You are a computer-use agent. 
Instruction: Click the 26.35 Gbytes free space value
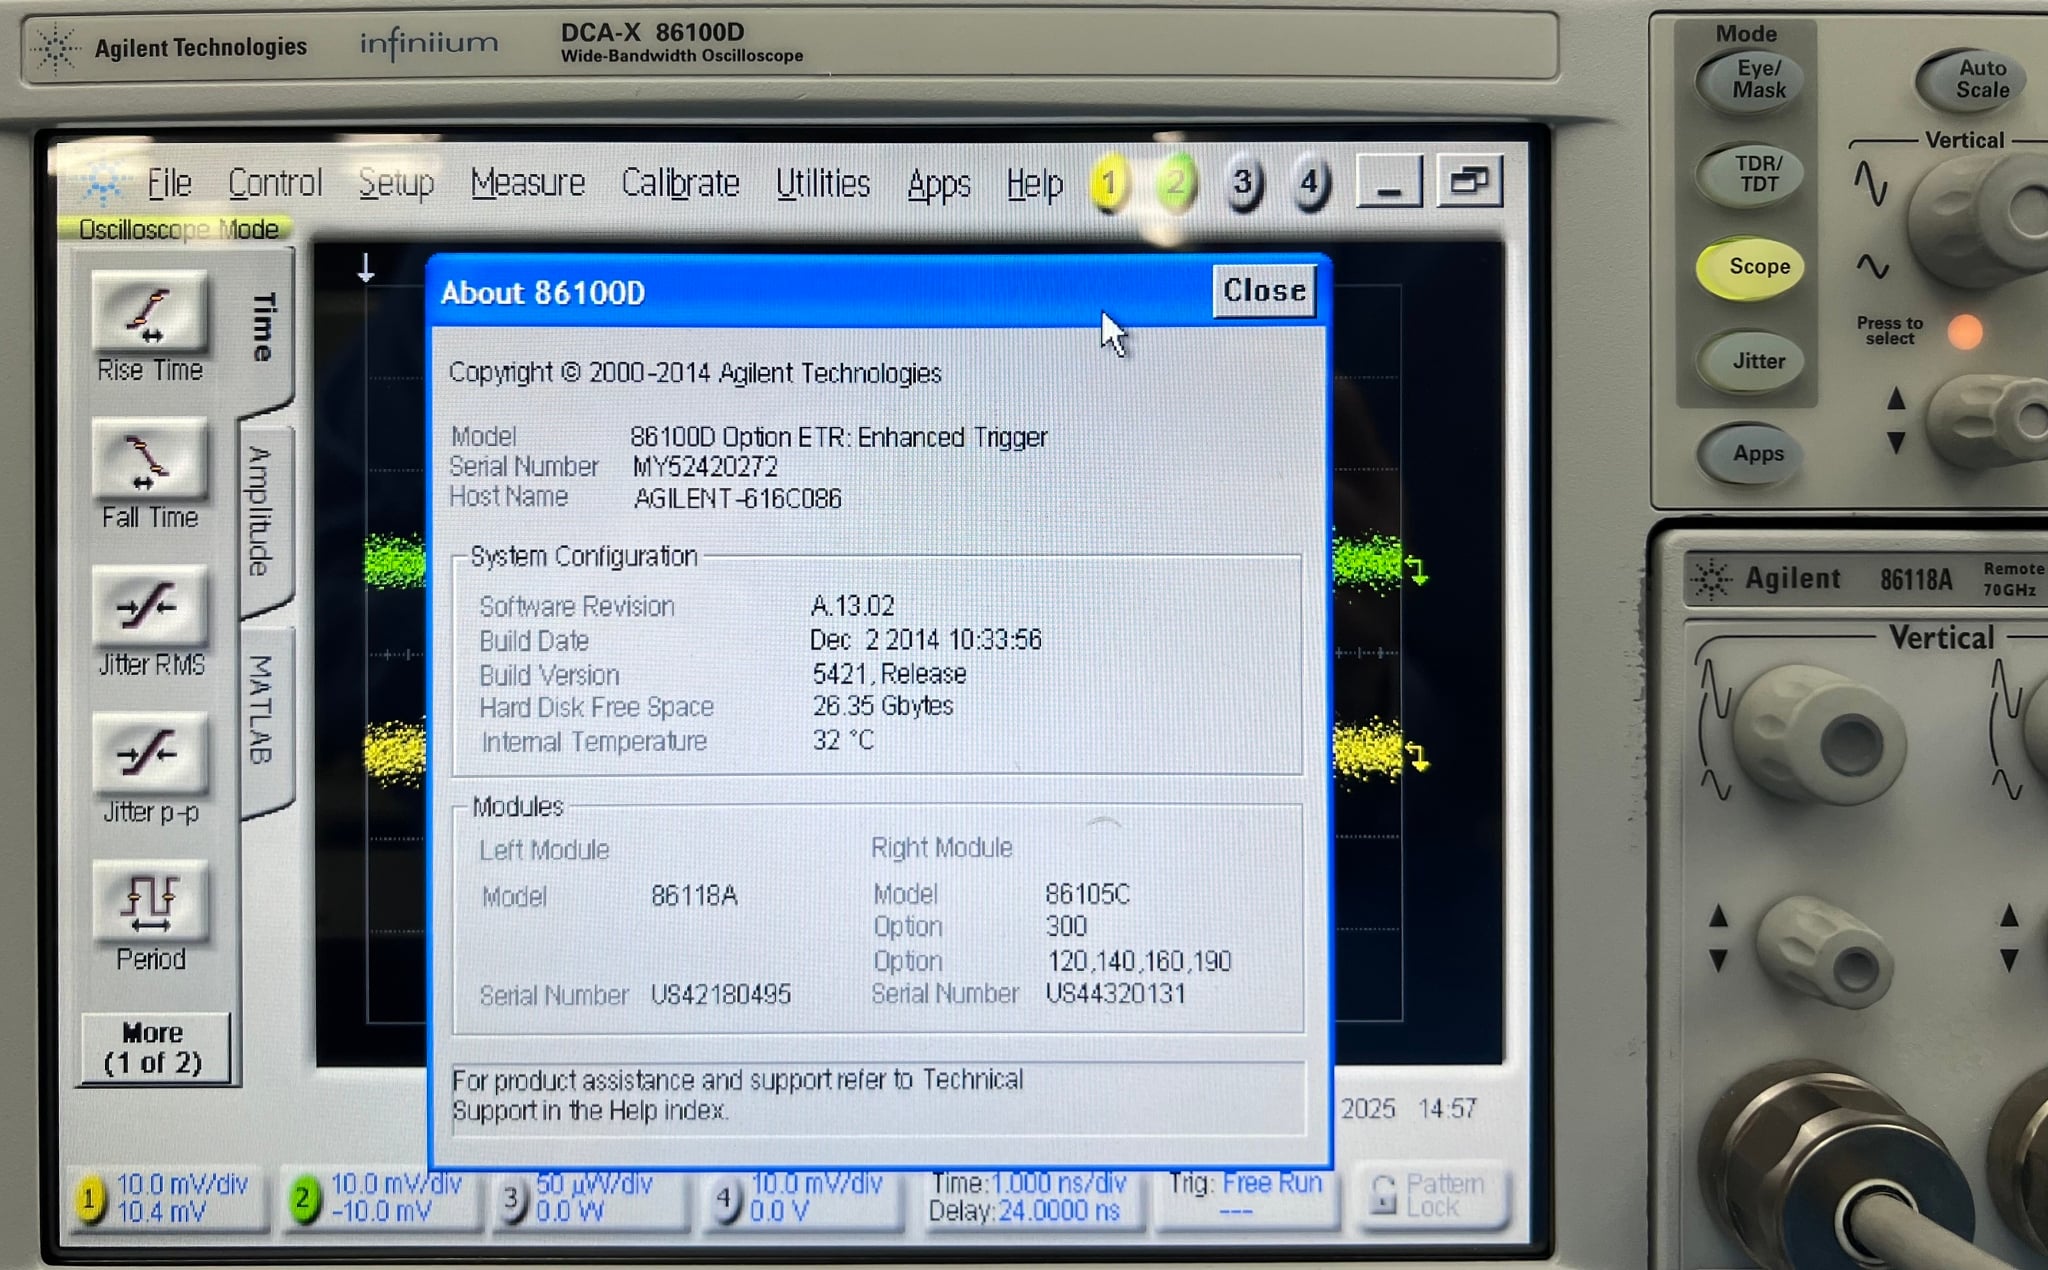pos(883,706)
